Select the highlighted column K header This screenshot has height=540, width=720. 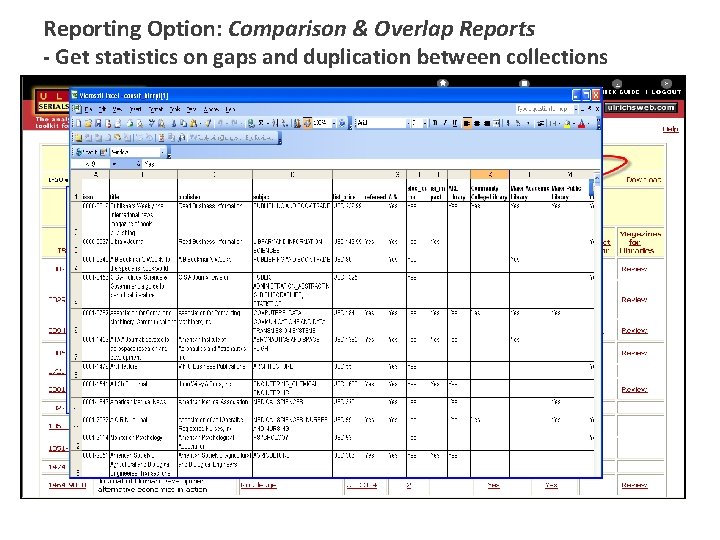[489, 174]
